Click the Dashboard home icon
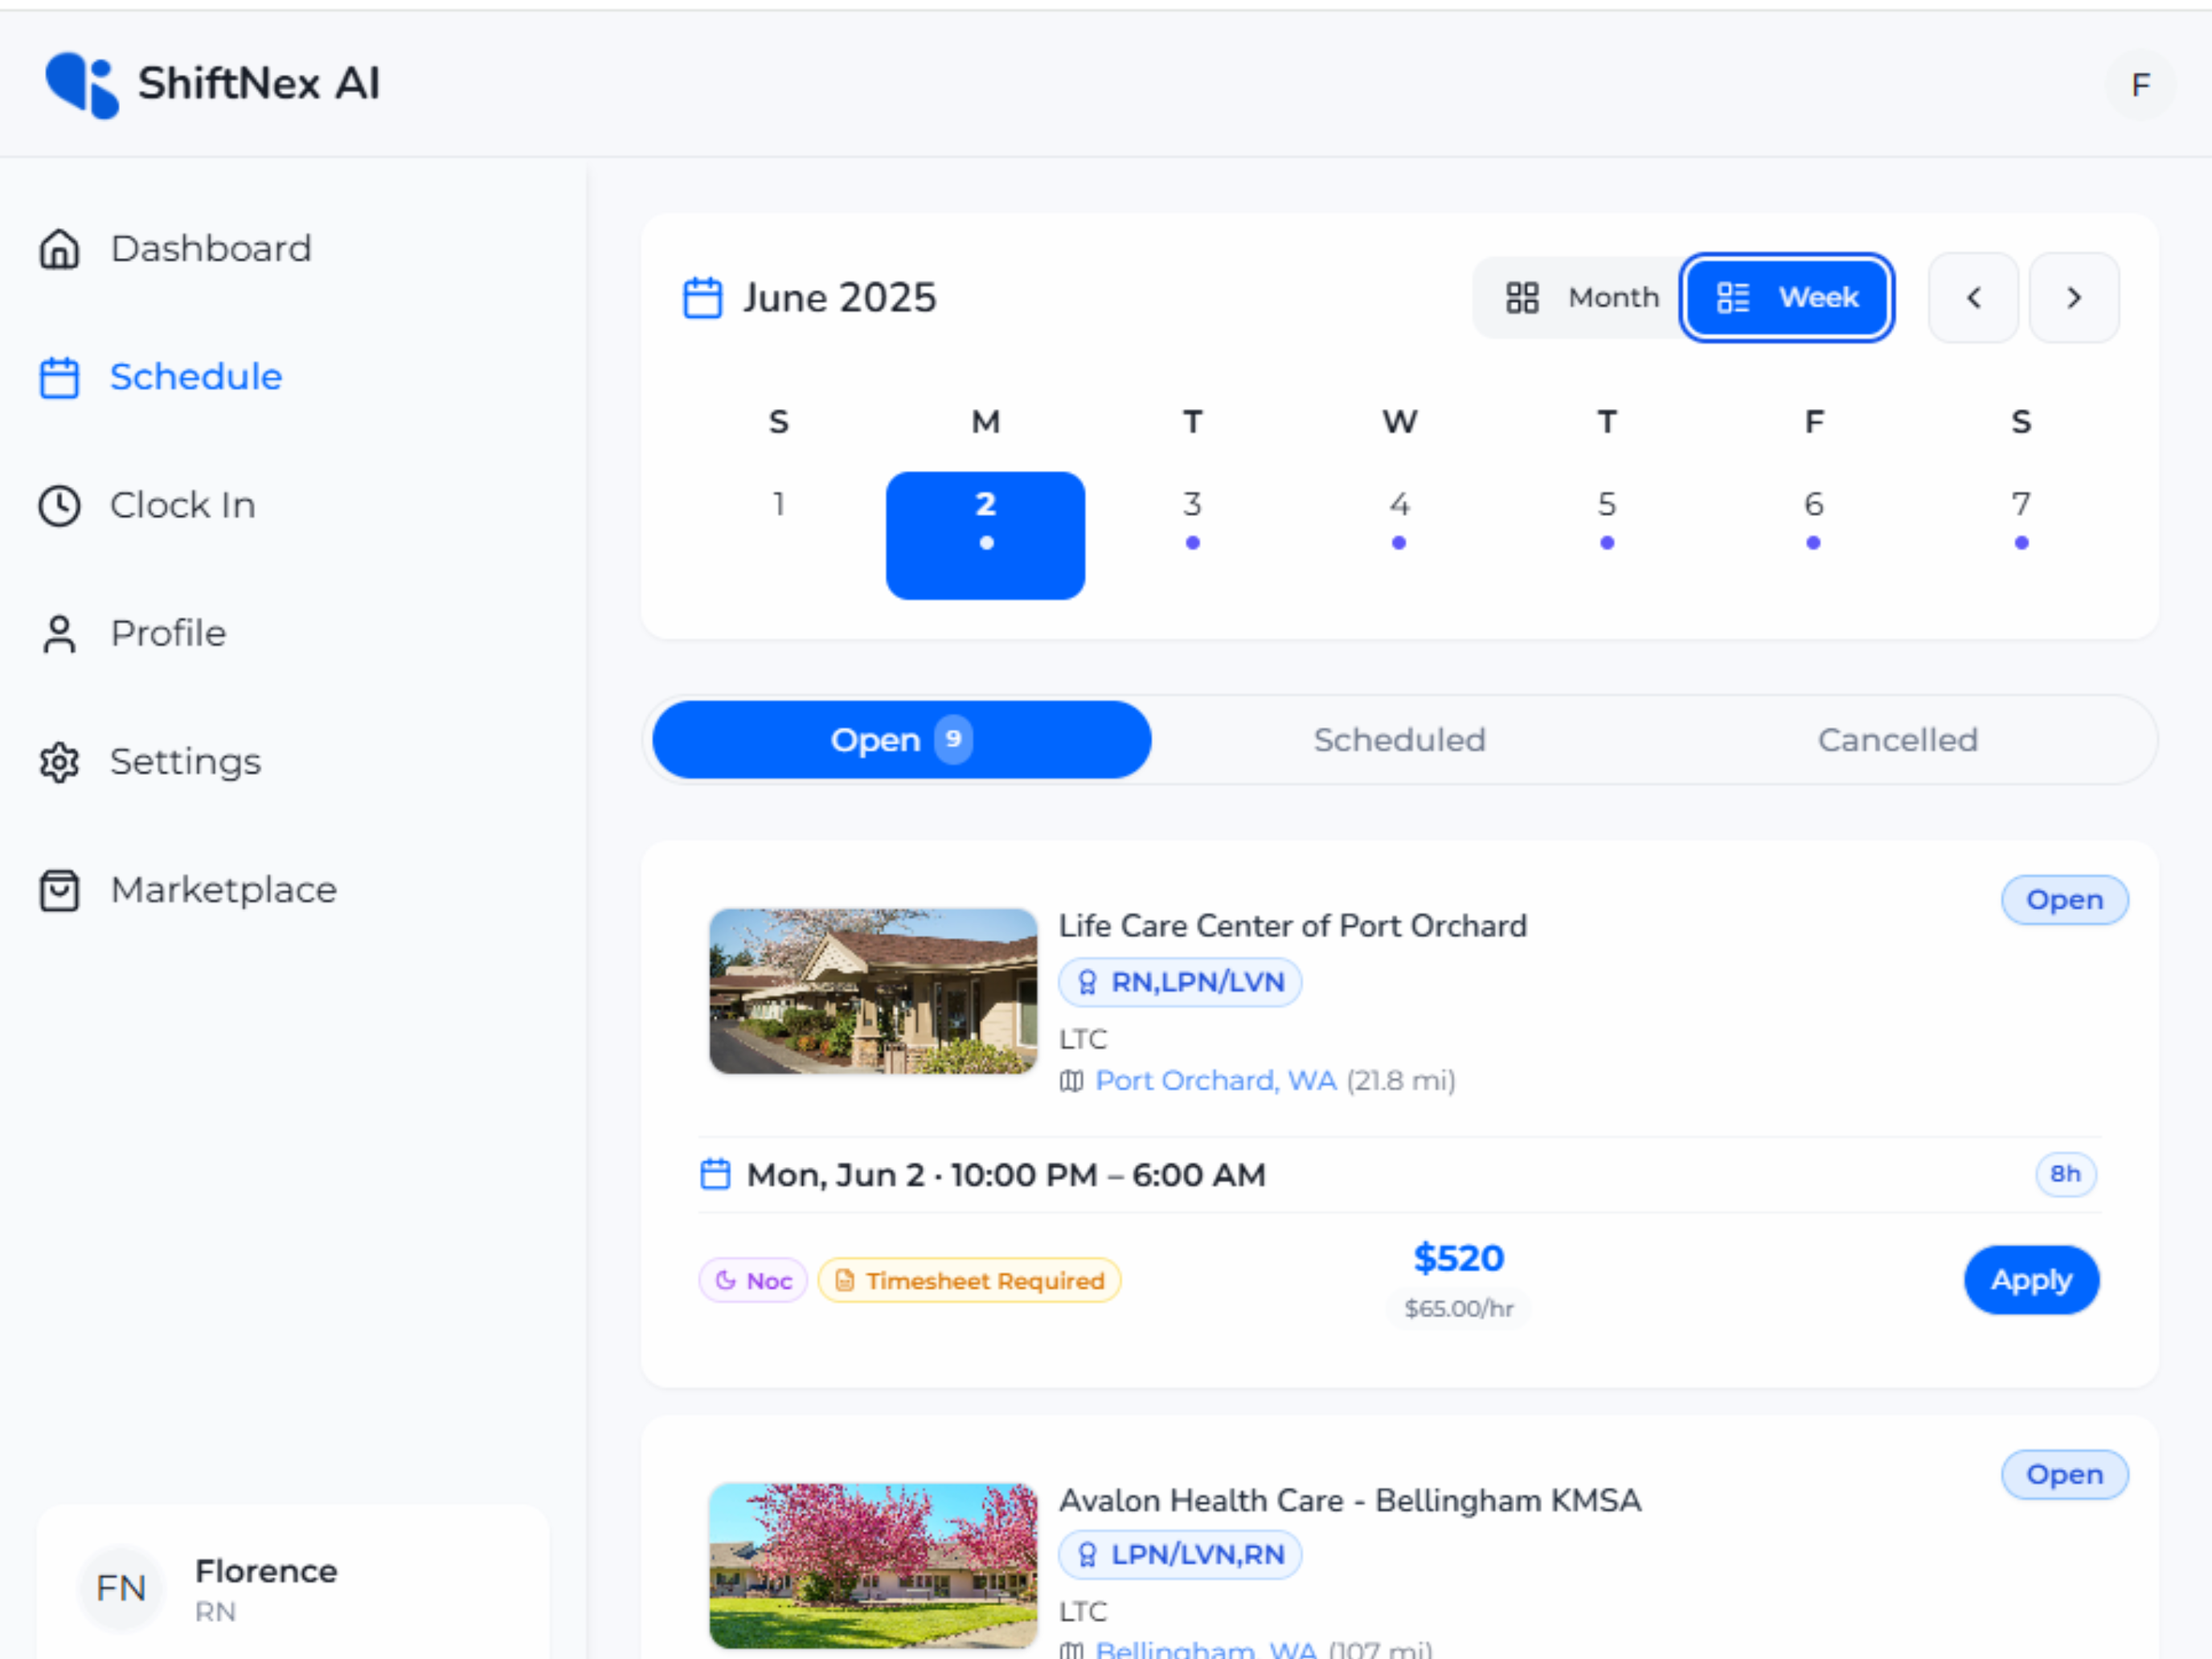The width and height of the screenshot is (2212, 1659). tap(59, 249)
